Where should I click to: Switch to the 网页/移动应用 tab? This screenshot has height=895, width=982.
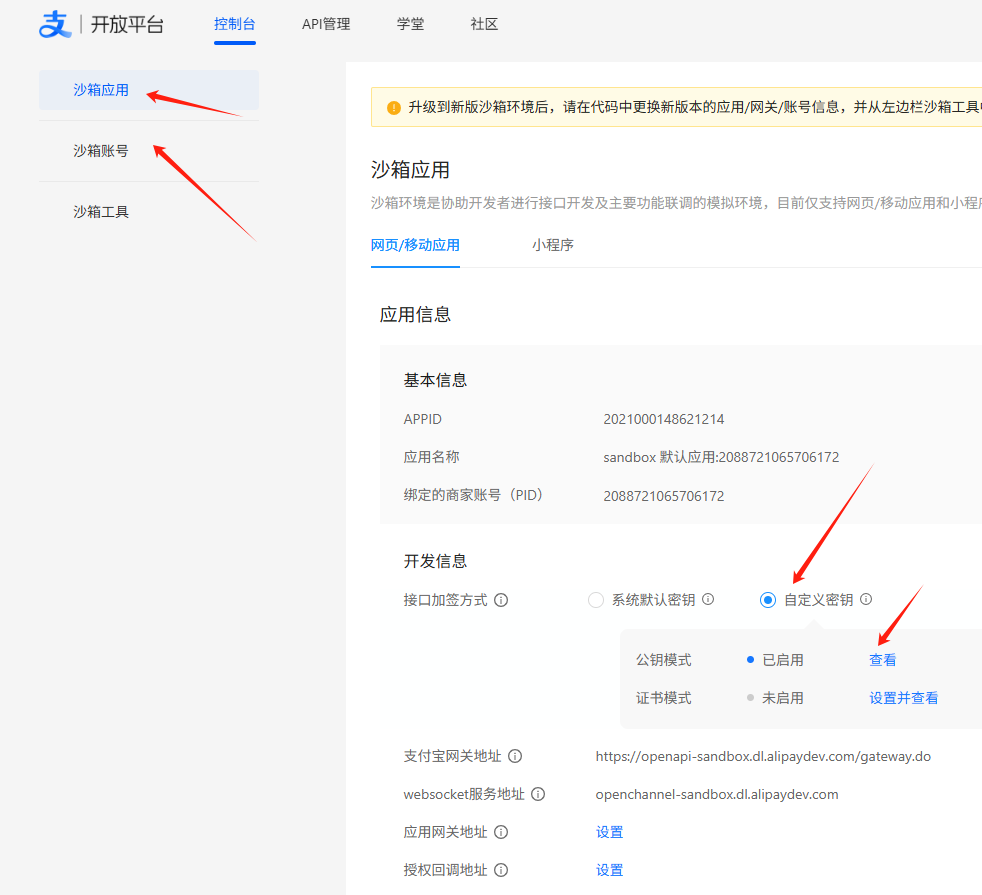click(415, 245)
